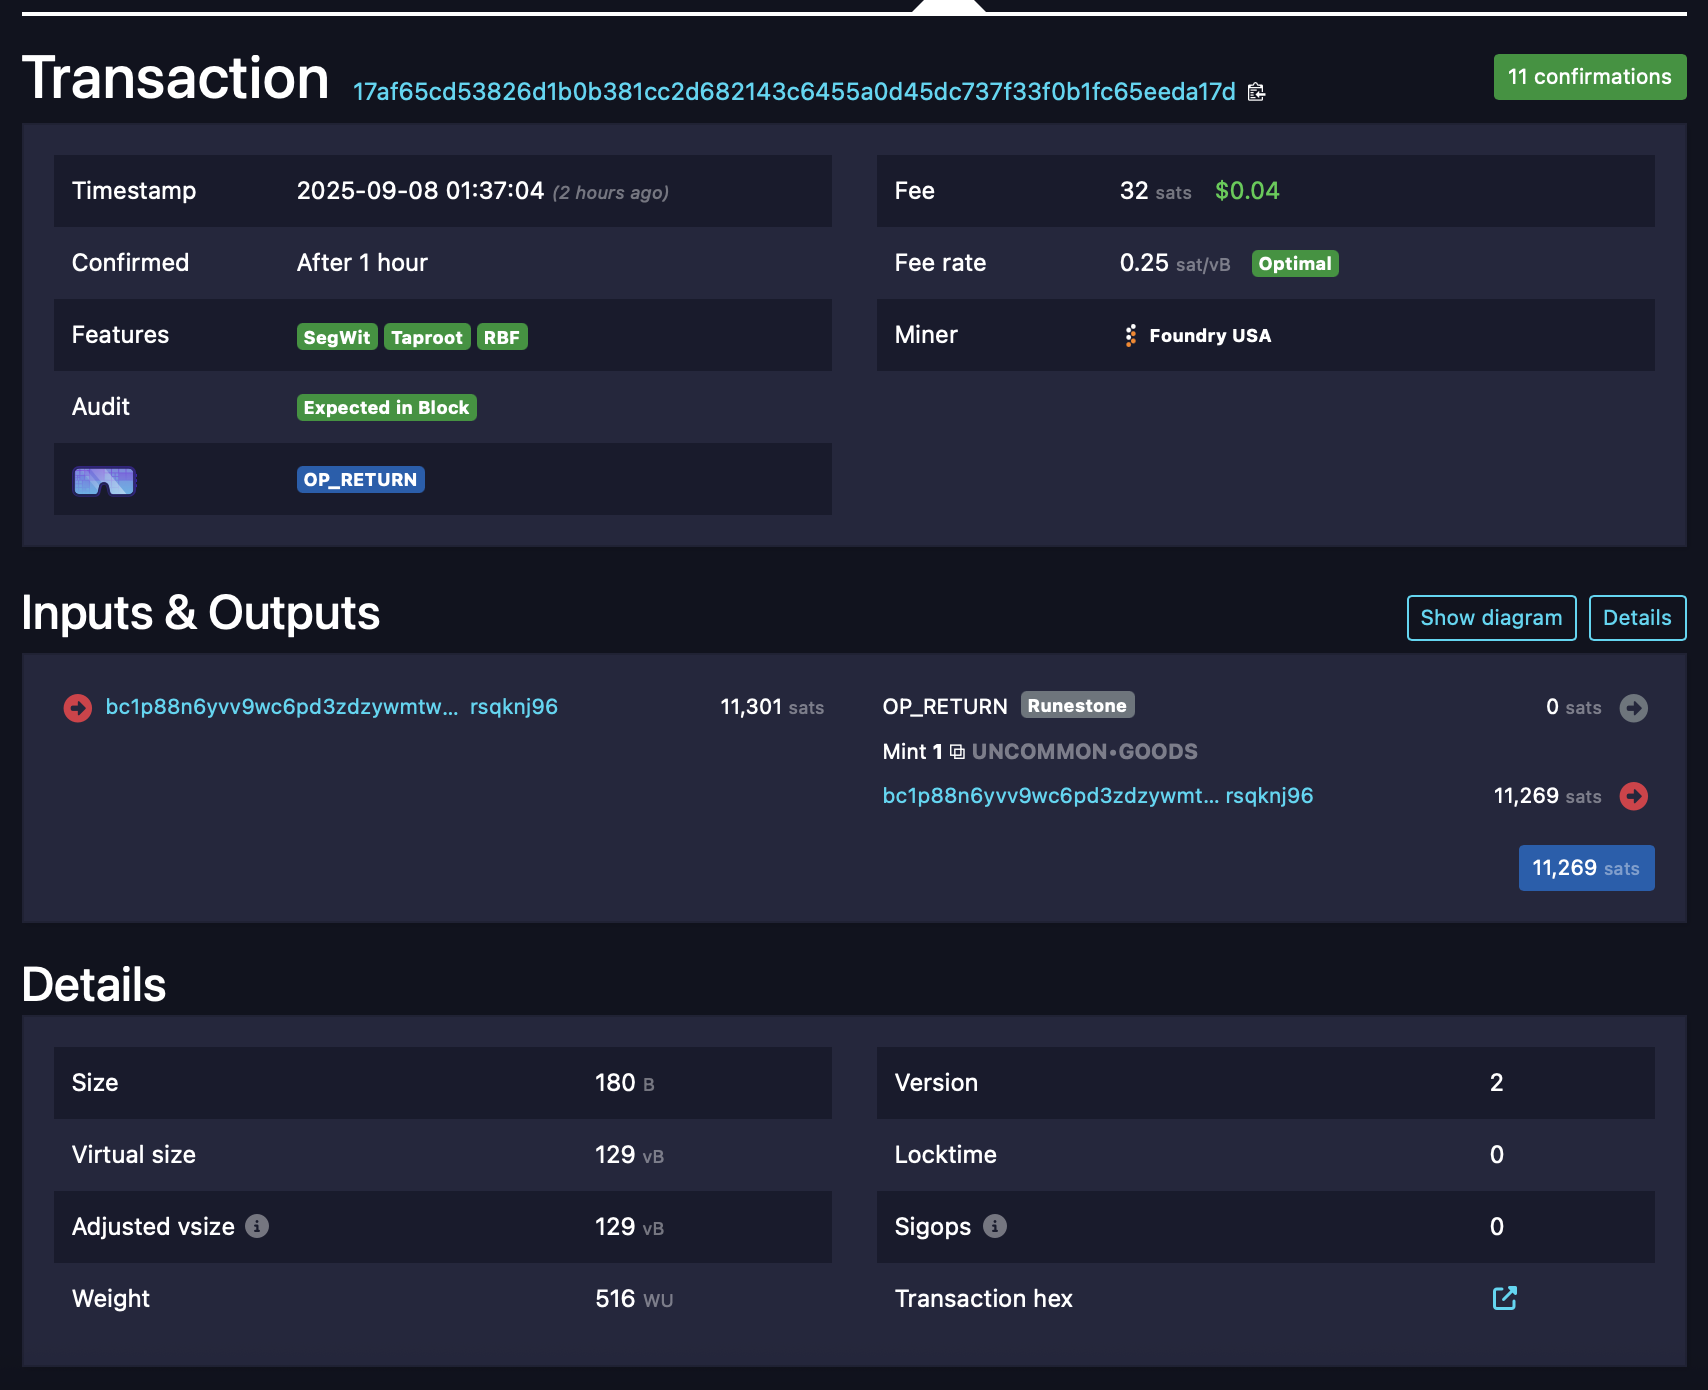This screenshot has width=1708, height=1390.
Task: Click the Optimal fee rate badge
Action: click(1295, 264)
